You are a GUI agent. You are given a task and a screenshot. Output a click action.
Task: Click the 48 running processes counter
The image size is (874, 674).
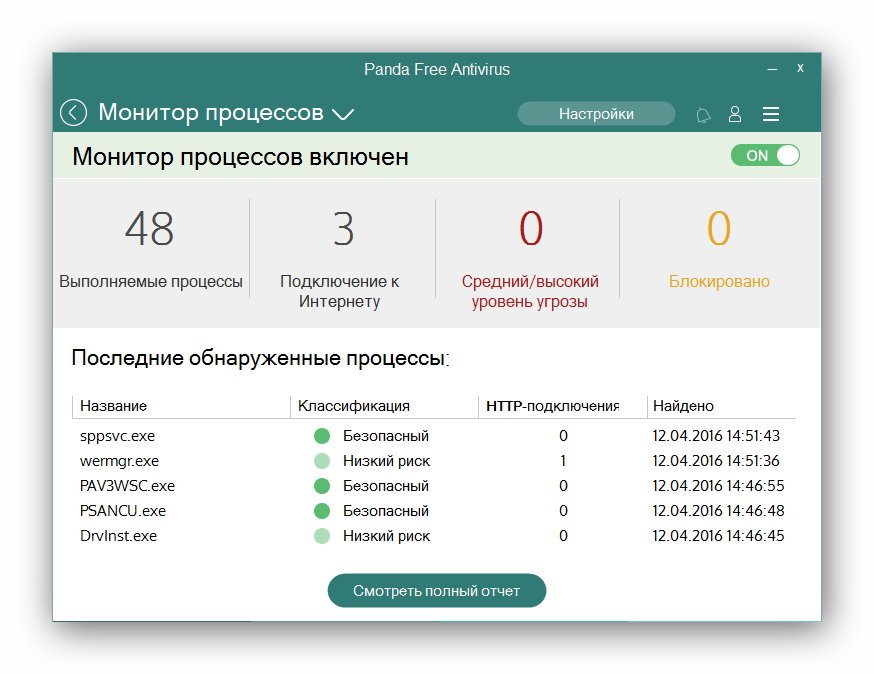(x=150, y=230)
